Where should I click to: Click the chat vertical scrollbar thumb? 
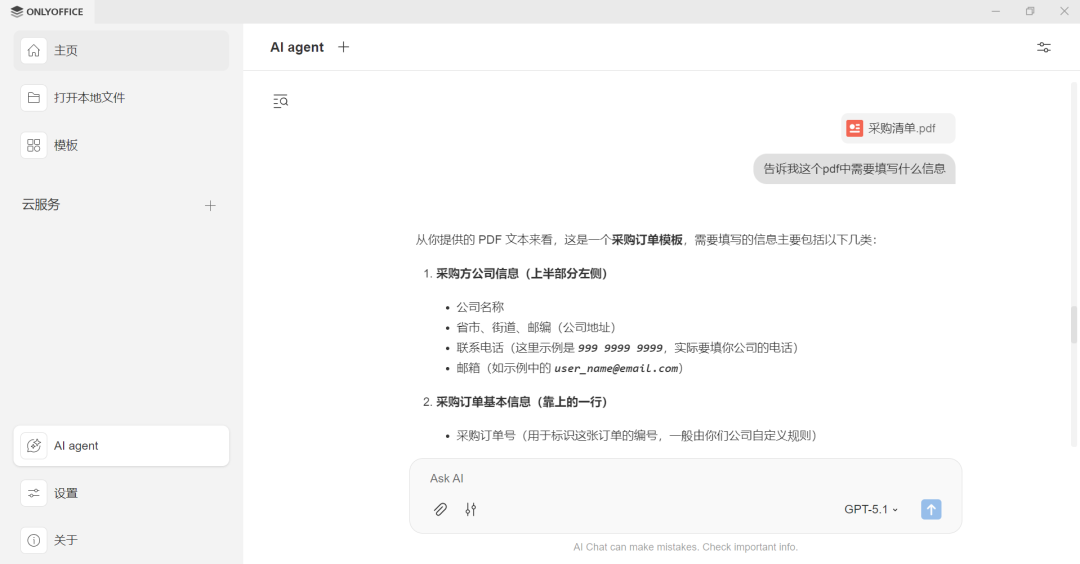pyautogui.click(x=1074, y=324)
